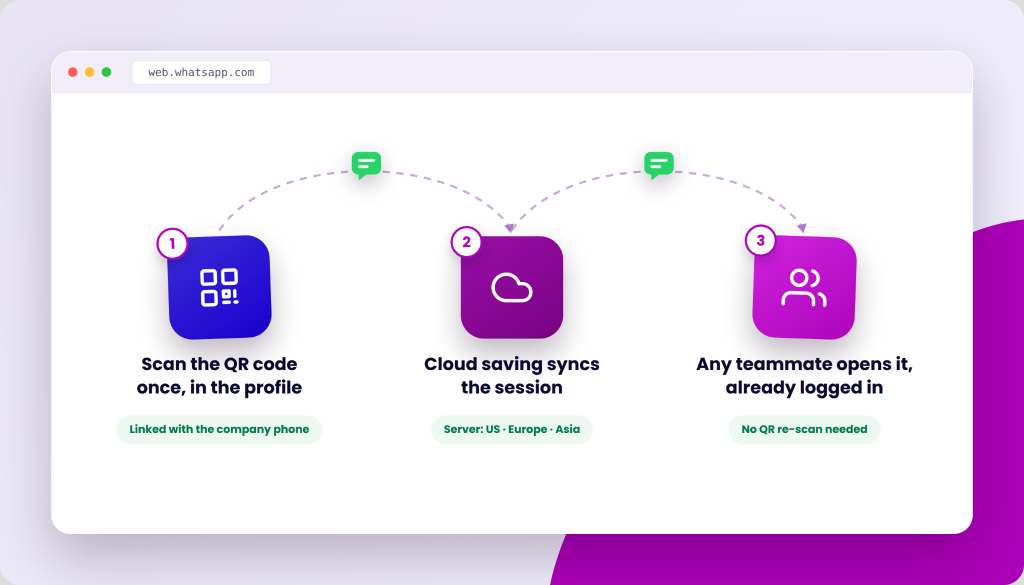Click the red close window dot
This screenshot has height=585, width=1024.
72,72
